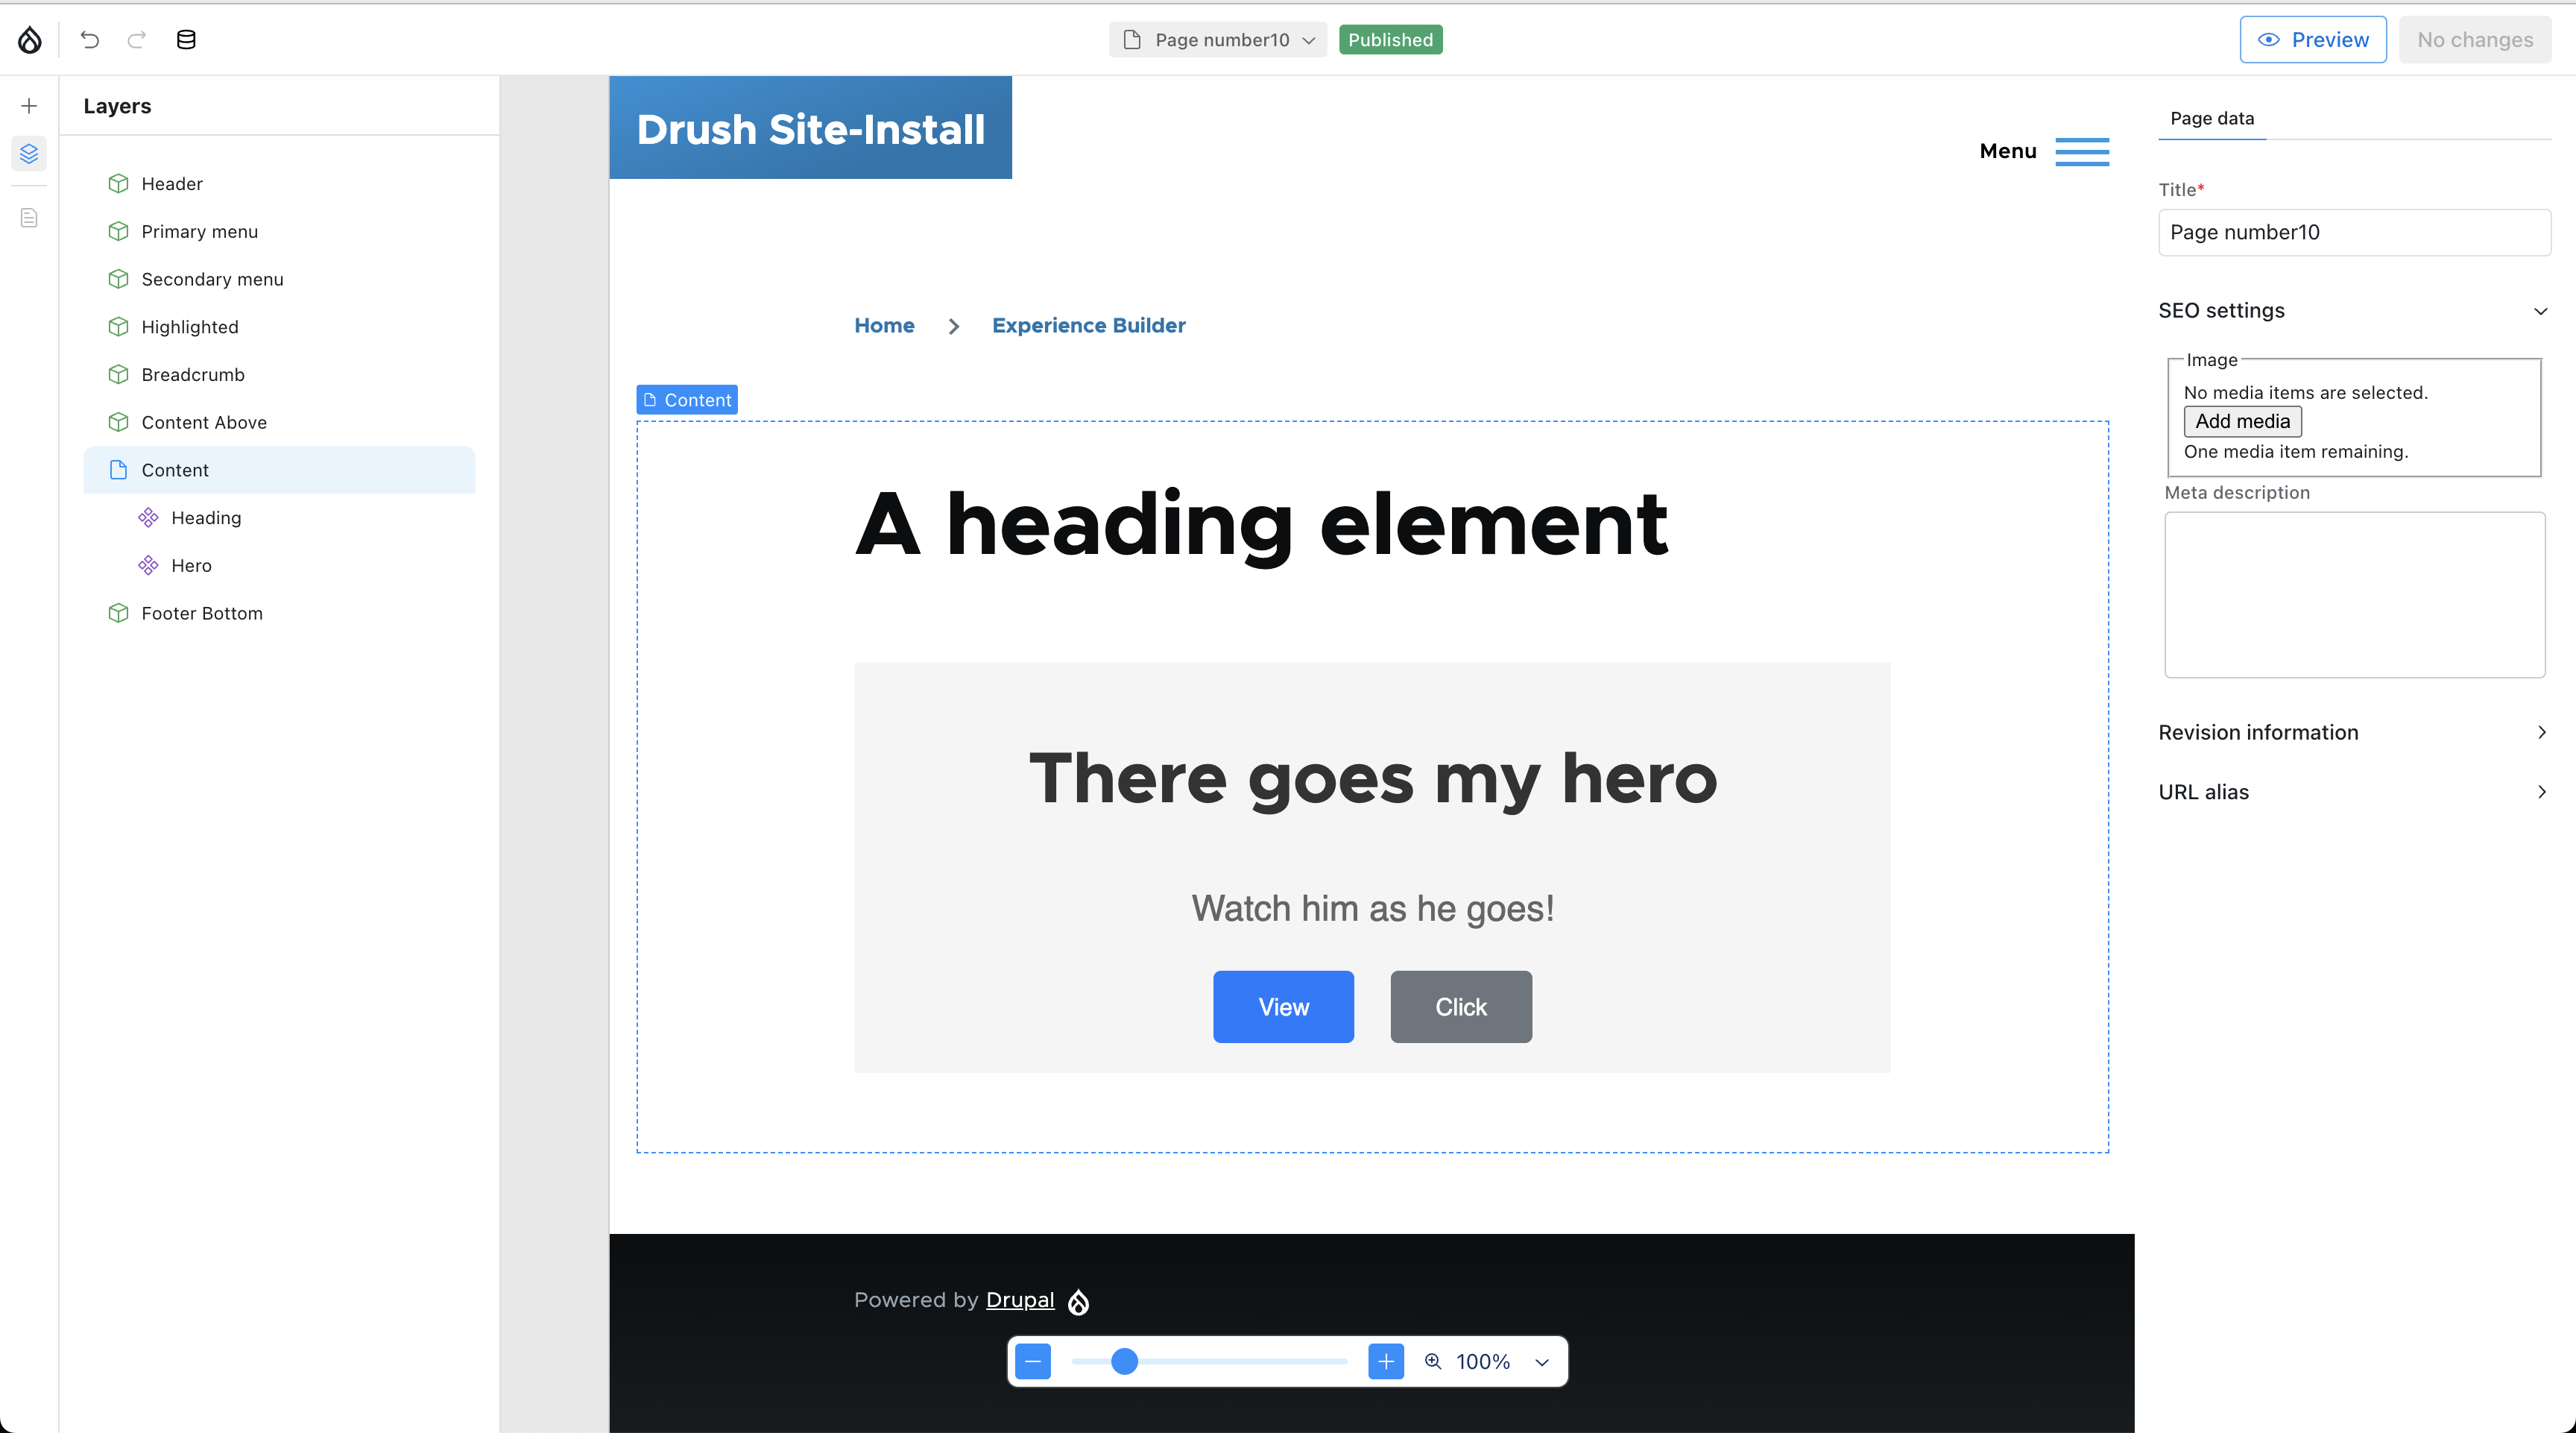Click the eye icon on the Preview button
Image resolution: width=2576 pixels, height=1433 pixels.
click(2269, 40)
